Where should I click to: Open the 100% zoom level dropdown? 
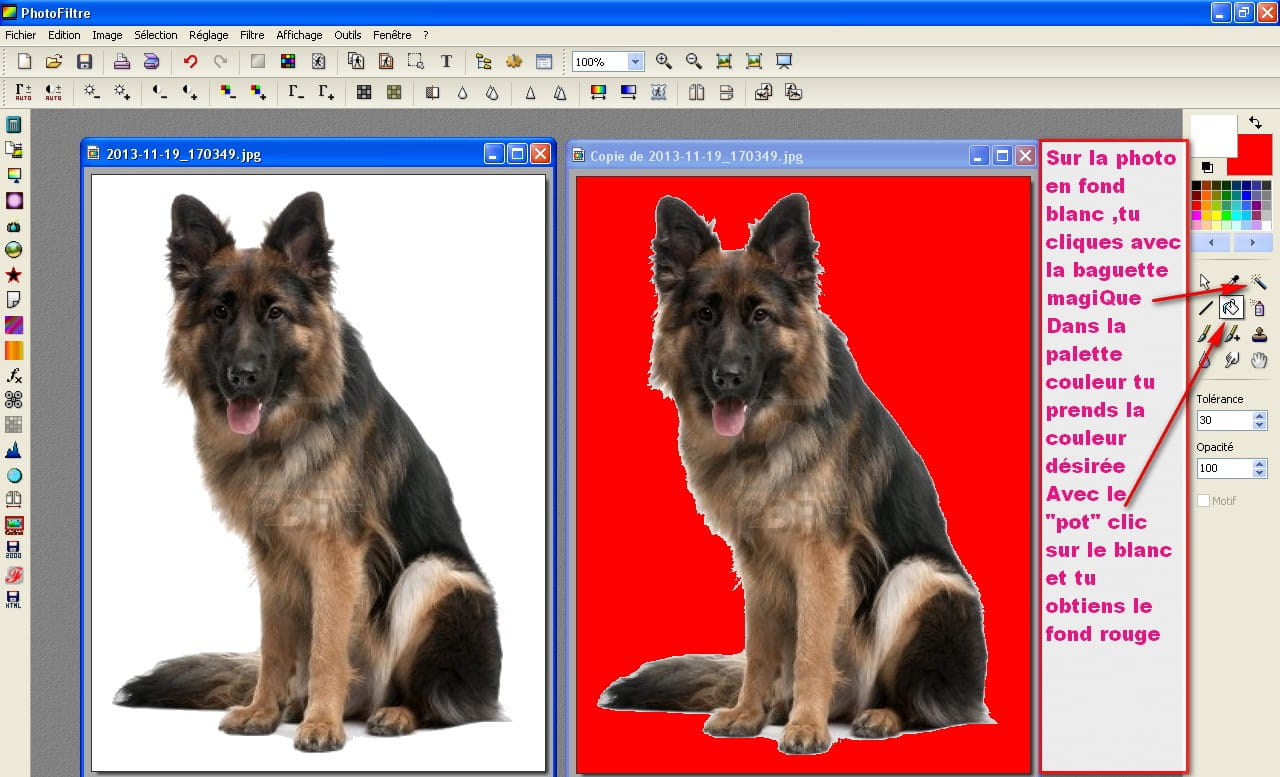[635, 62]
